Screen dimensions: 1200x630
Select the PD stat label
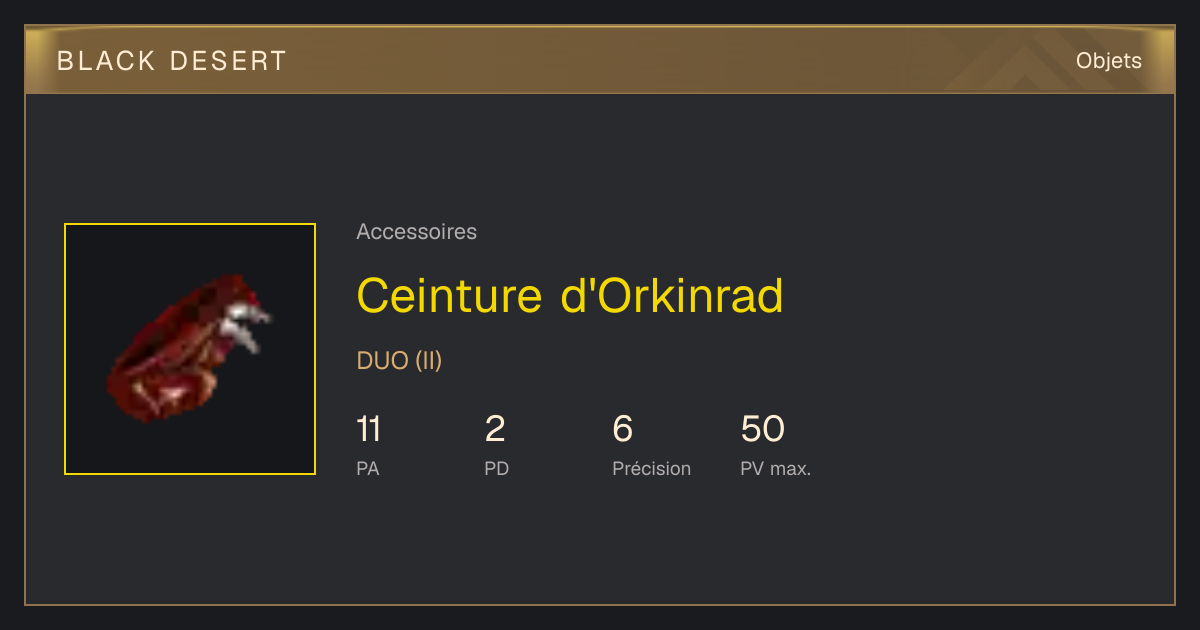click(497, 468)
